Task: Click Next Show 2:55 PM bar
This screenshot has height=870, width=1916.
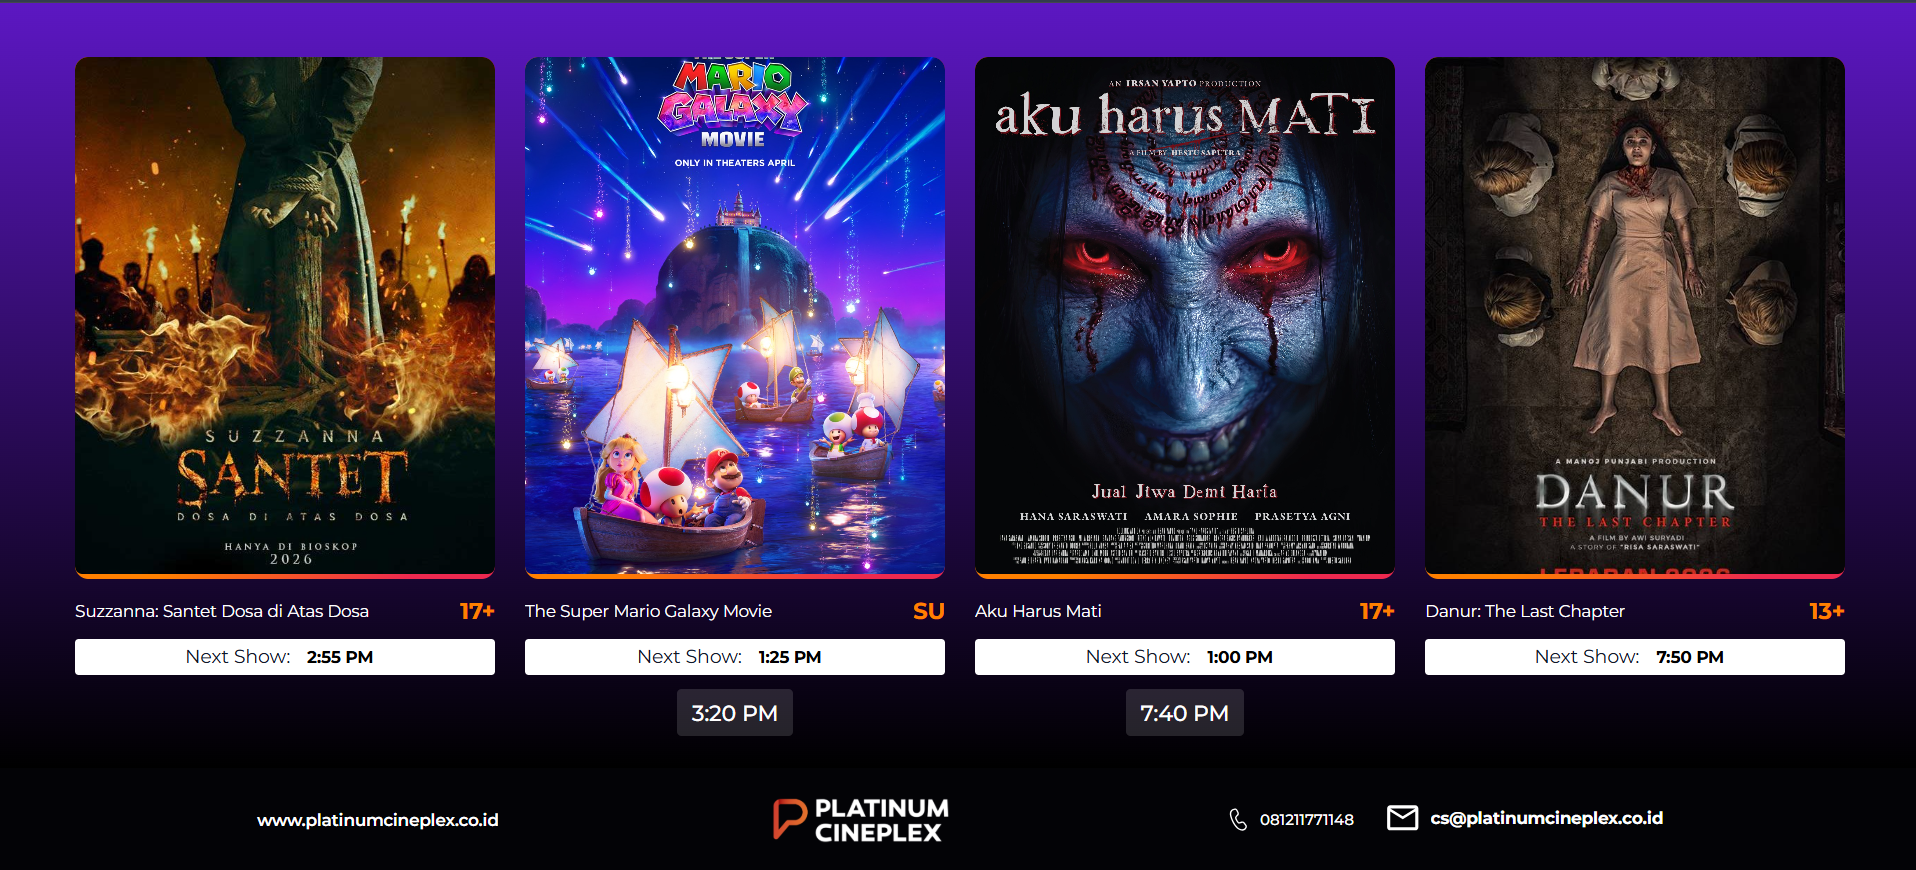Action: (x=285, y=657)
